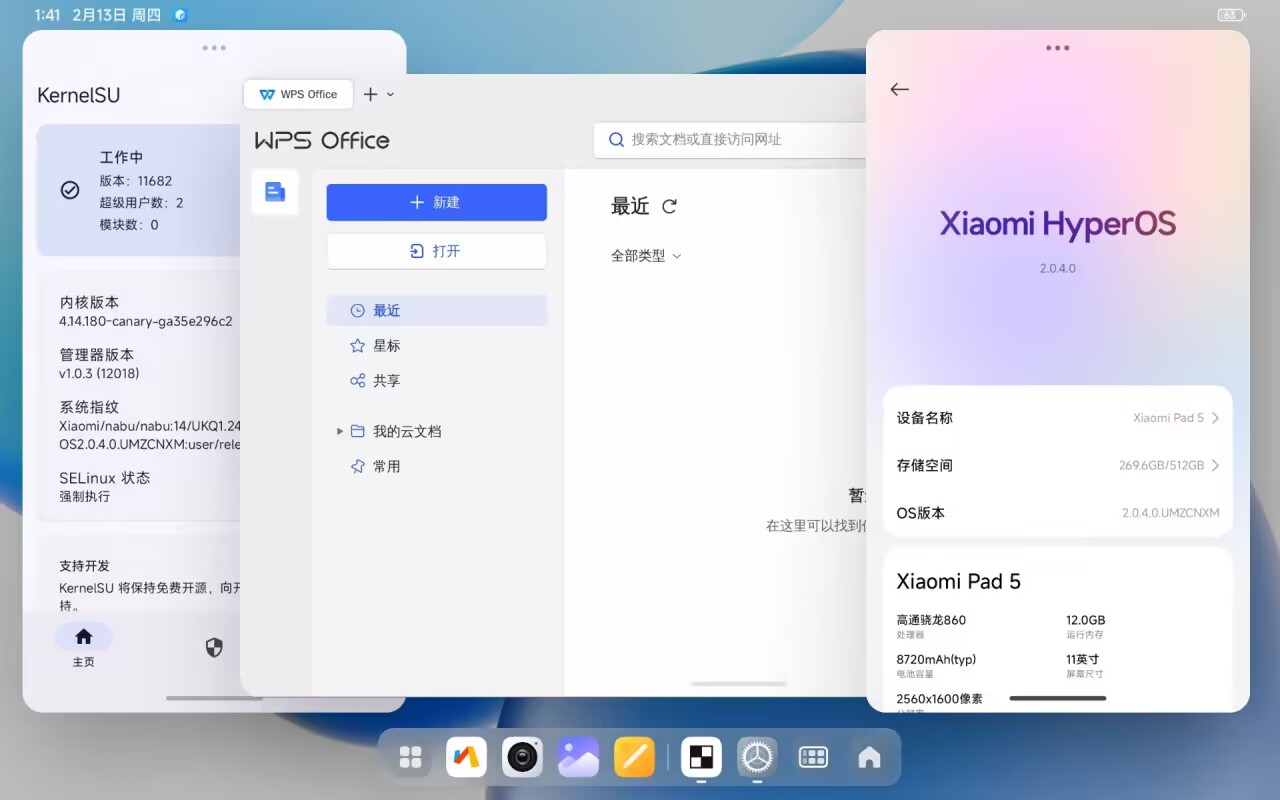Open the app drawer from the dock
1280x800 pixels.
(x=410, y=757)
